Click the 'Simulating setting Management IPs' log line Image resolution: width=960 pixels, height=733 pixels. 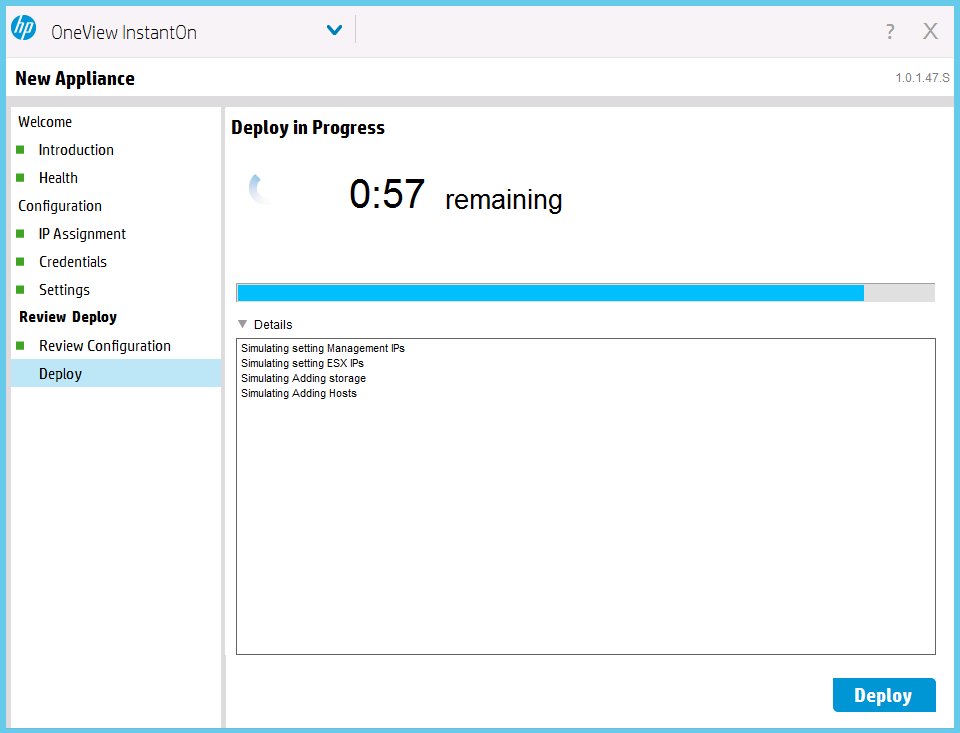pos(323,348)
